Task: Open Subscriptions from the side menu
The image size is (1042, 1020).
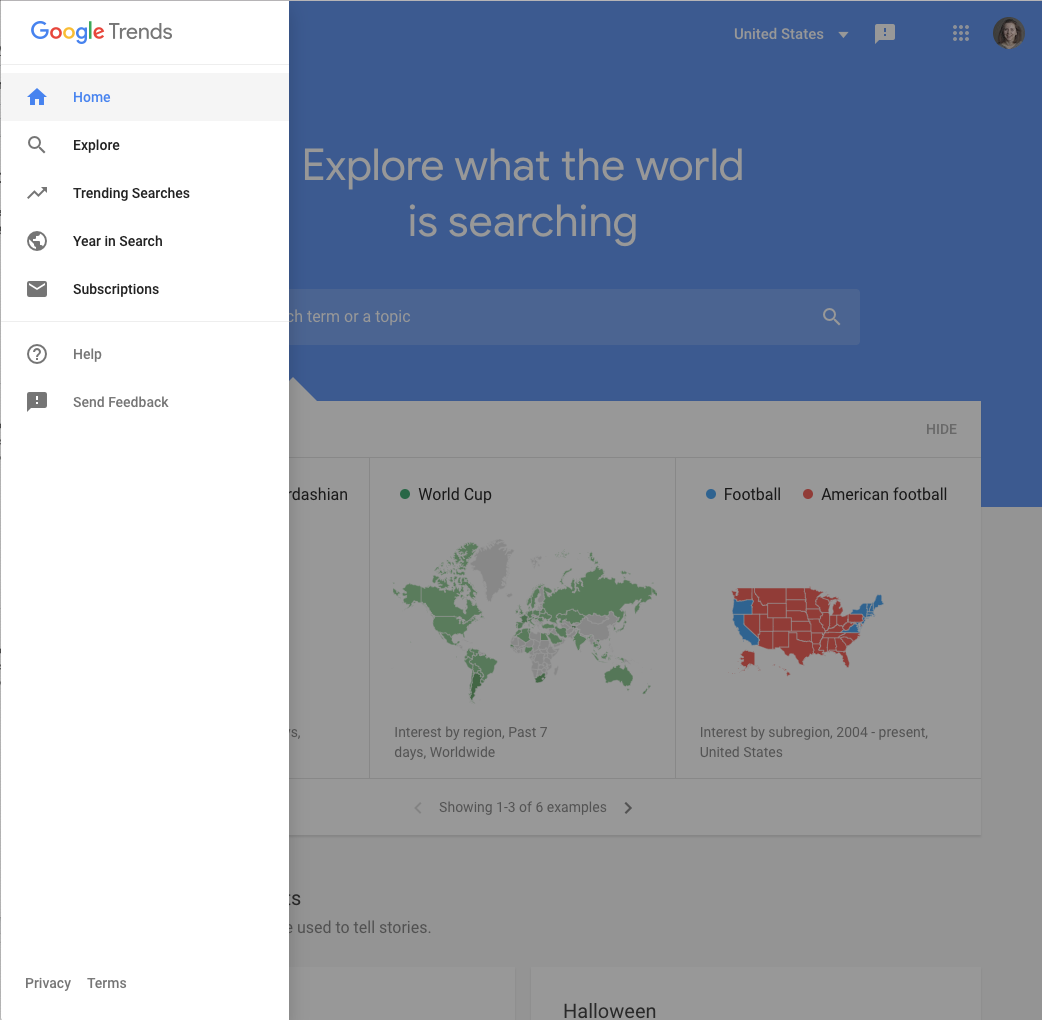Action: (145, 288)
